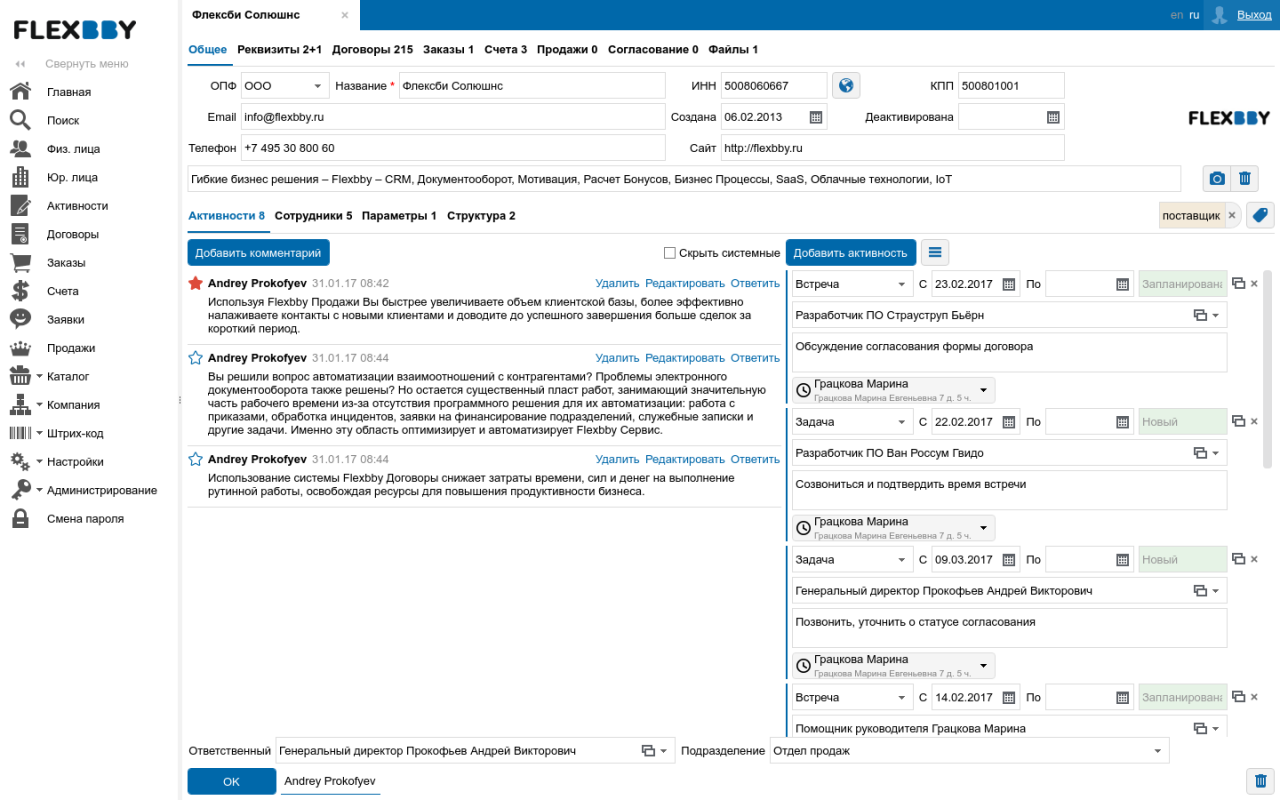Open the Согласование 0 tab
This screenshot has width=1280, height=800.
[x=653, y=49]
